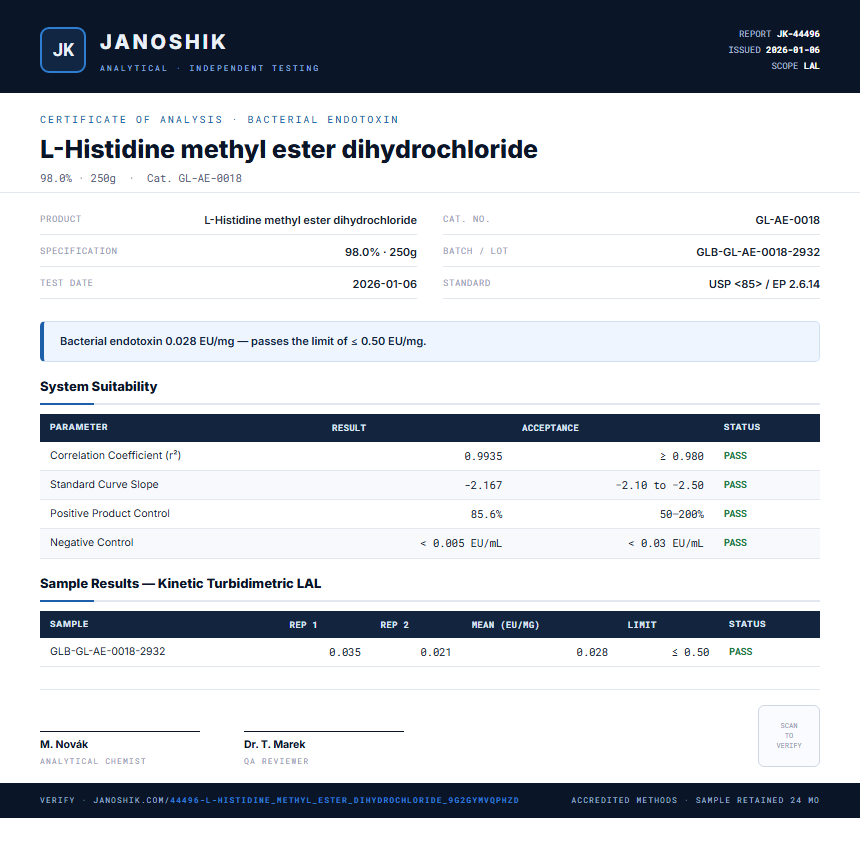Click the M. Novák signature name

(x=64, y=745)
